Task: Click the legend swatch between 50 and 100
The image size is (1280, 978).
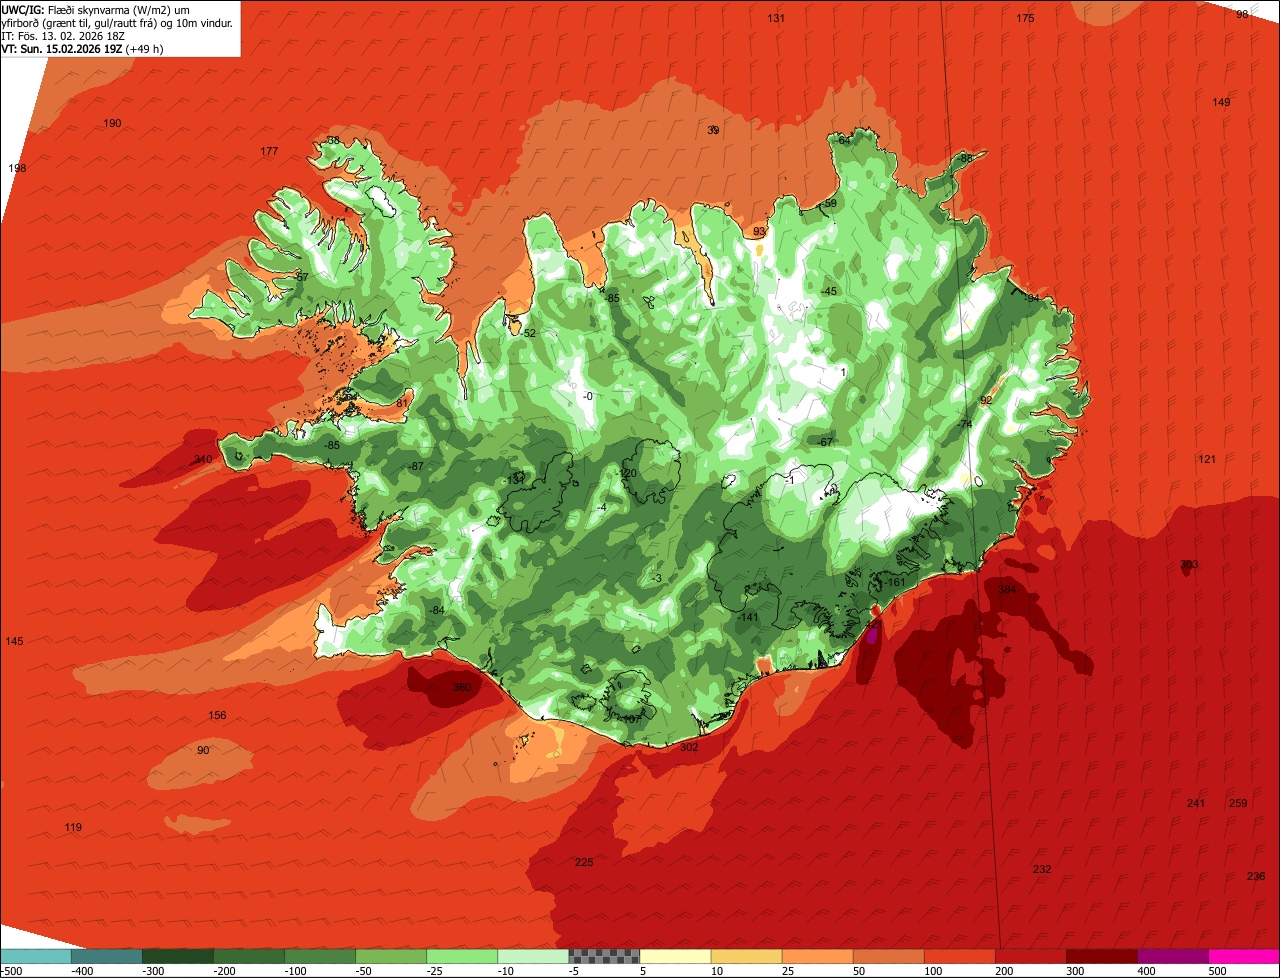Action: pyautogui.click(x=888, y=956)
